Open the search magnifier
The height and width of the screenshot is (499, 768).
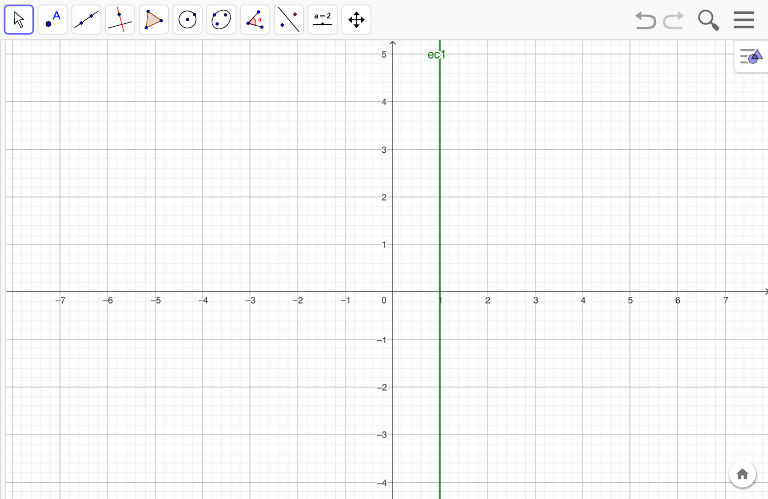click(x=708, y=21)
